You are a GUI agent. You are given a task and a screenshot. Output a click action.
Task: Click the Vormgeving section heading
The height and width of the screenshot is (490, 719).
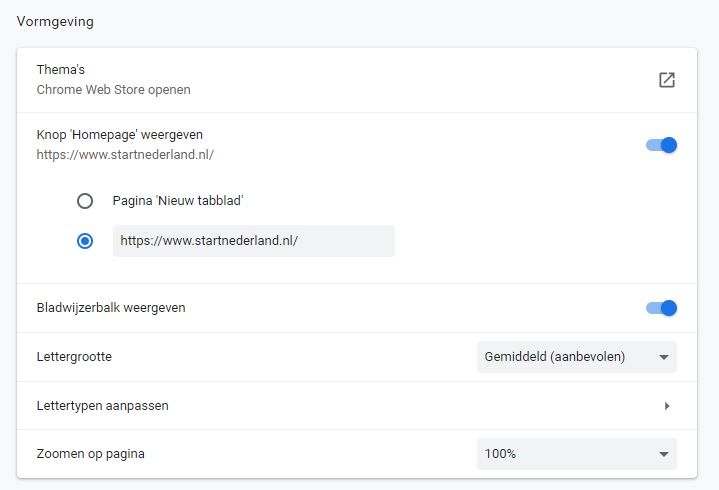coord(55,22)
